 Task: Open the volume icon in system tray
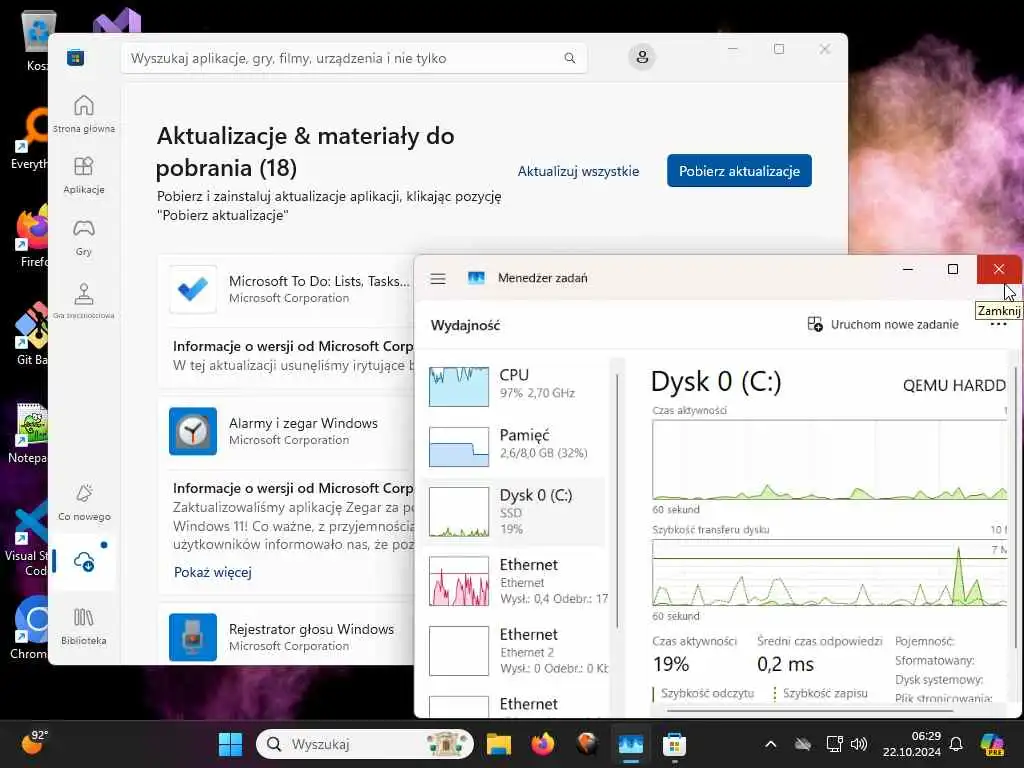click(x=859, y=744)
